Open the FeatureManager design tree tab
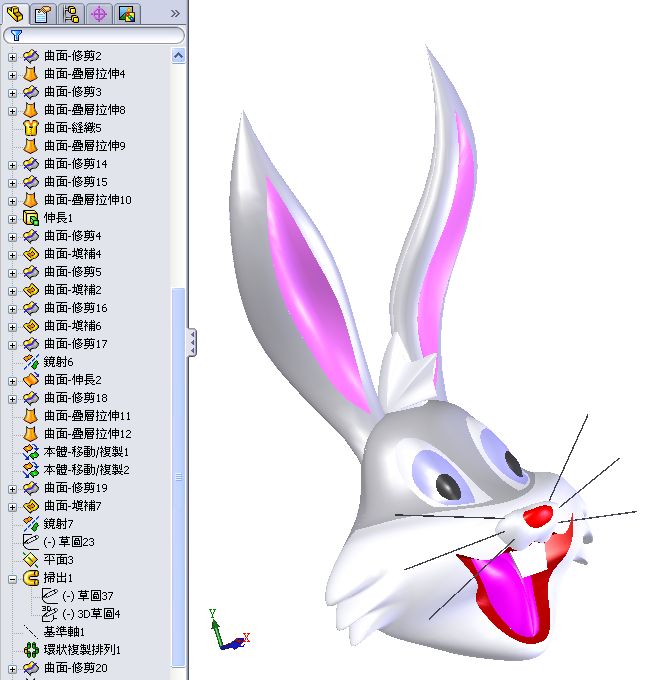 tap(15, 14)
